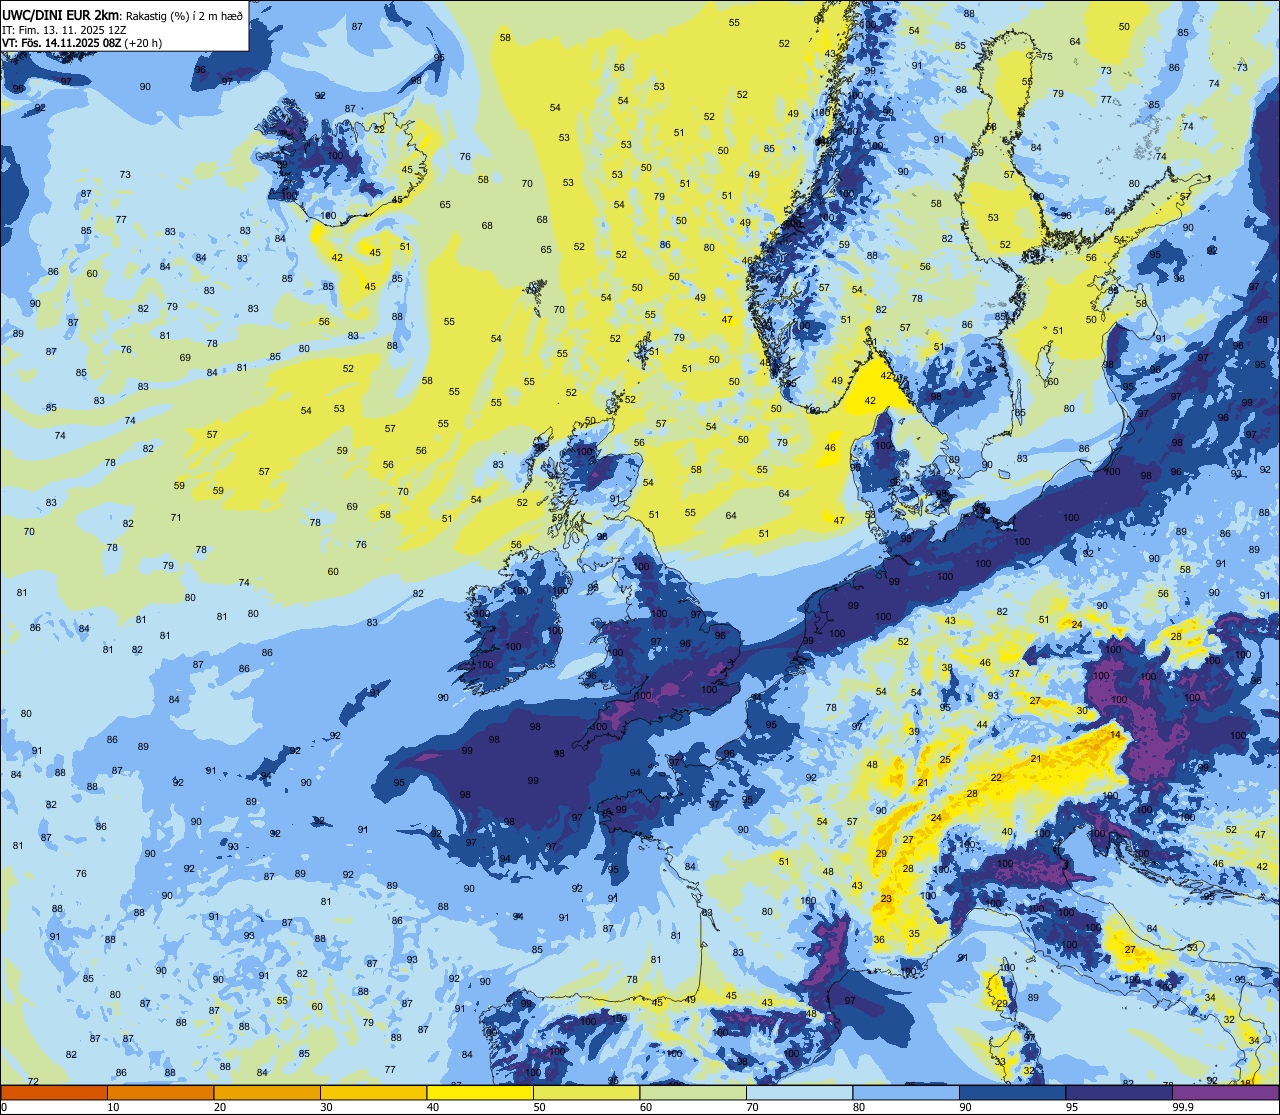Pick the pale green swatch between 60 and 70

click(693, 1092)
